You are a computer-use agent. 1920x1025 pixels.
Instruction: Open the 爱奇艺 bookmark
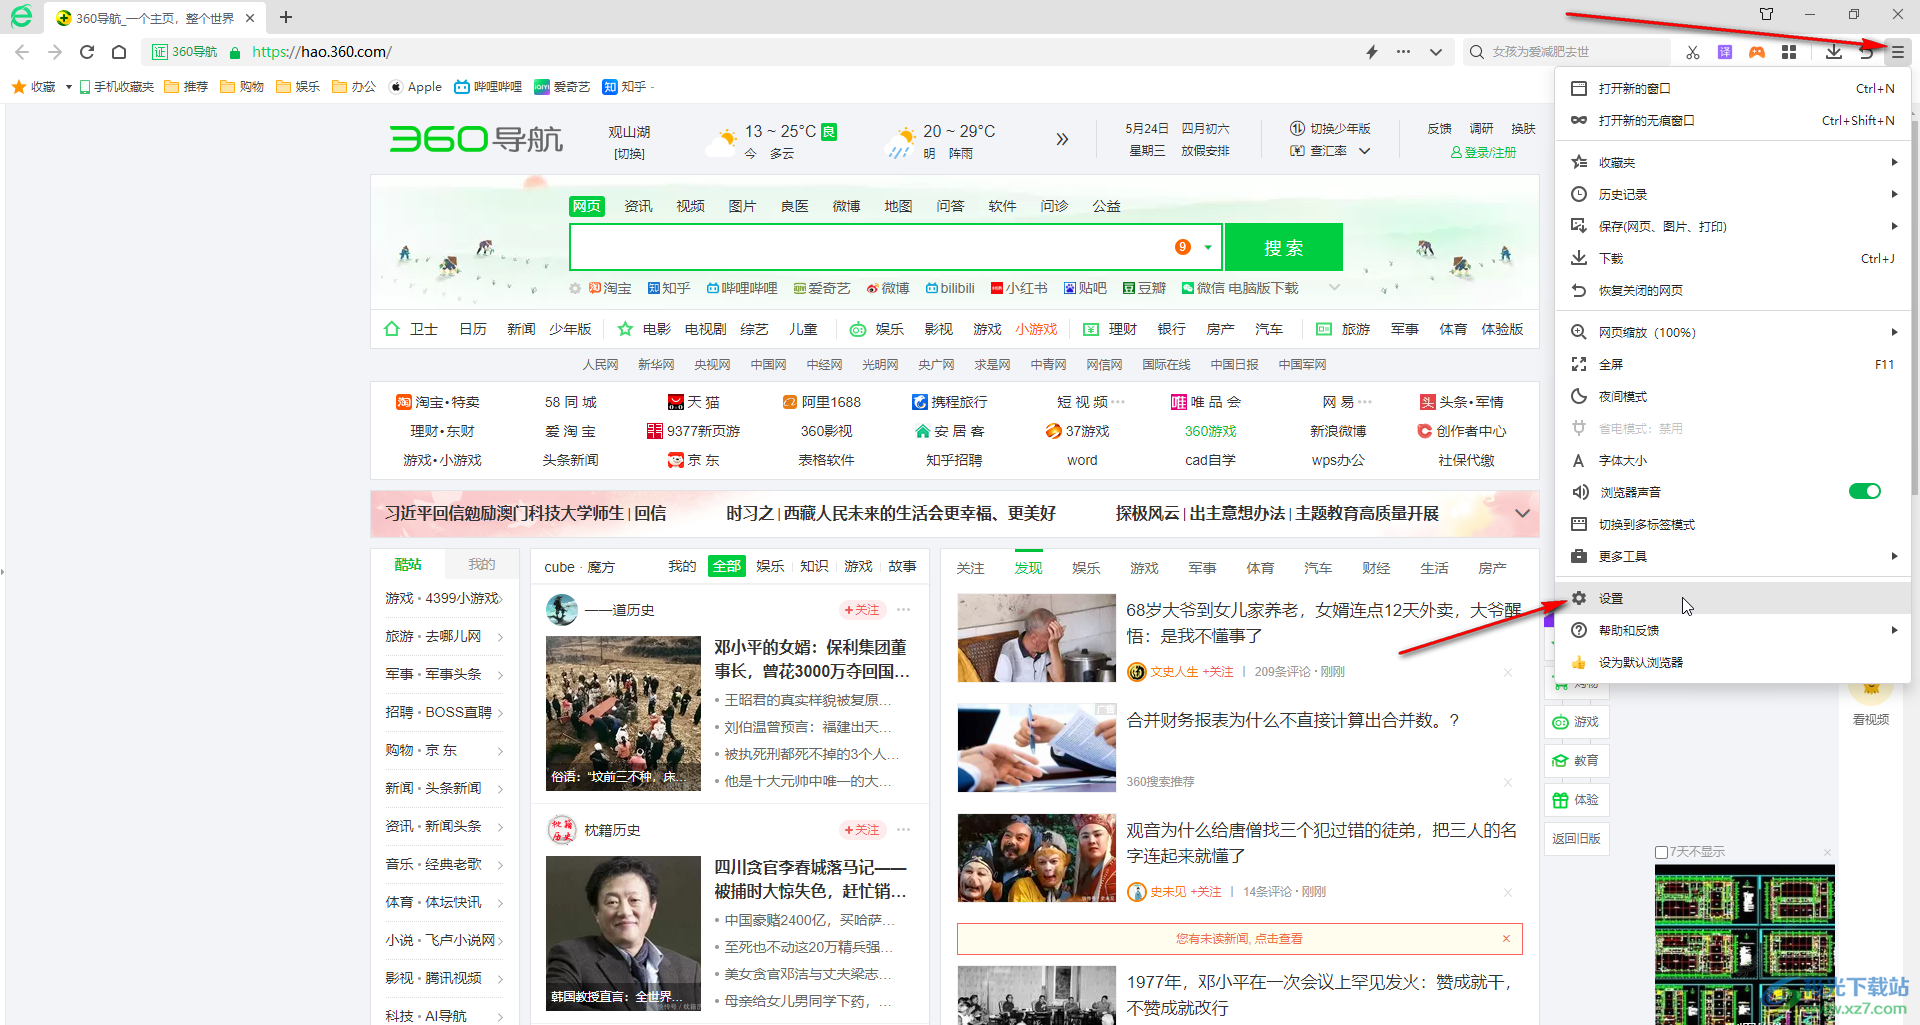562,87
